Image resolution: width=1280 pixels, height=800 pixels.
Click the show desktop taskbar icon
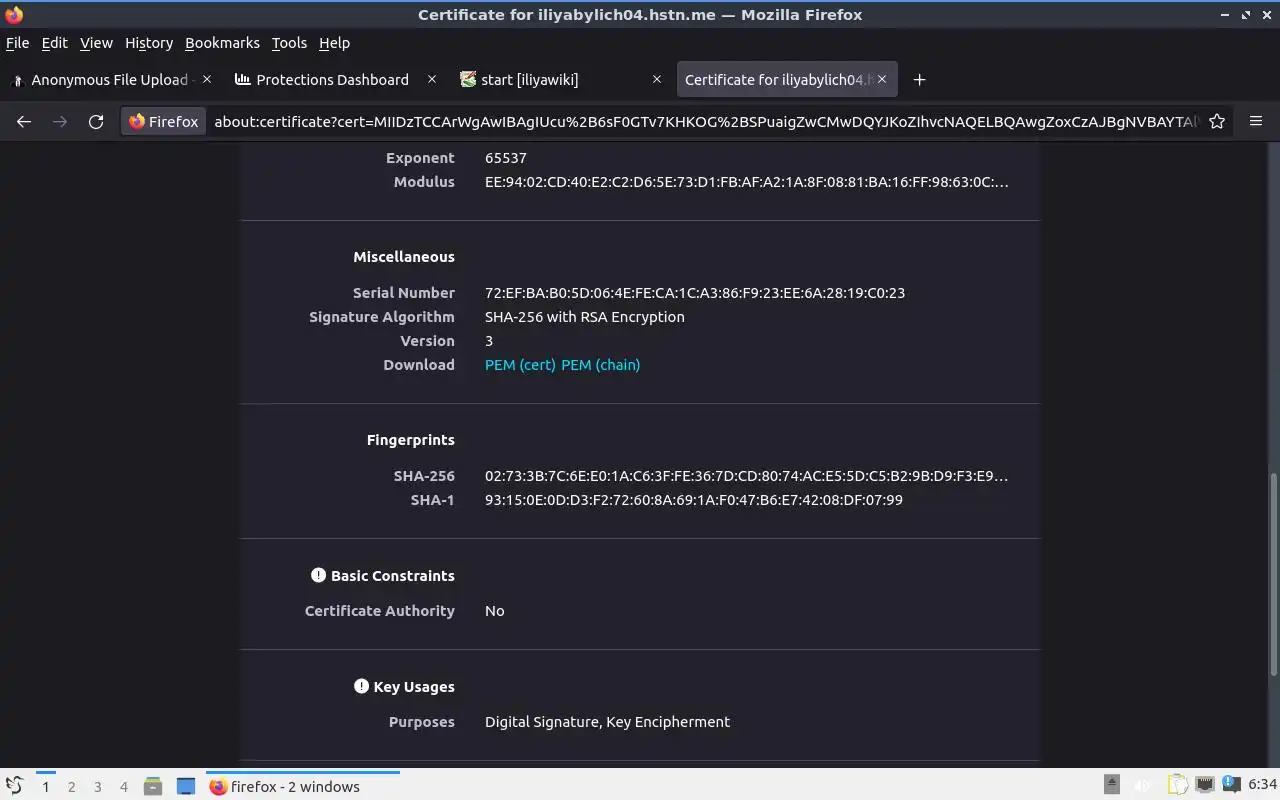coord(186,786)
